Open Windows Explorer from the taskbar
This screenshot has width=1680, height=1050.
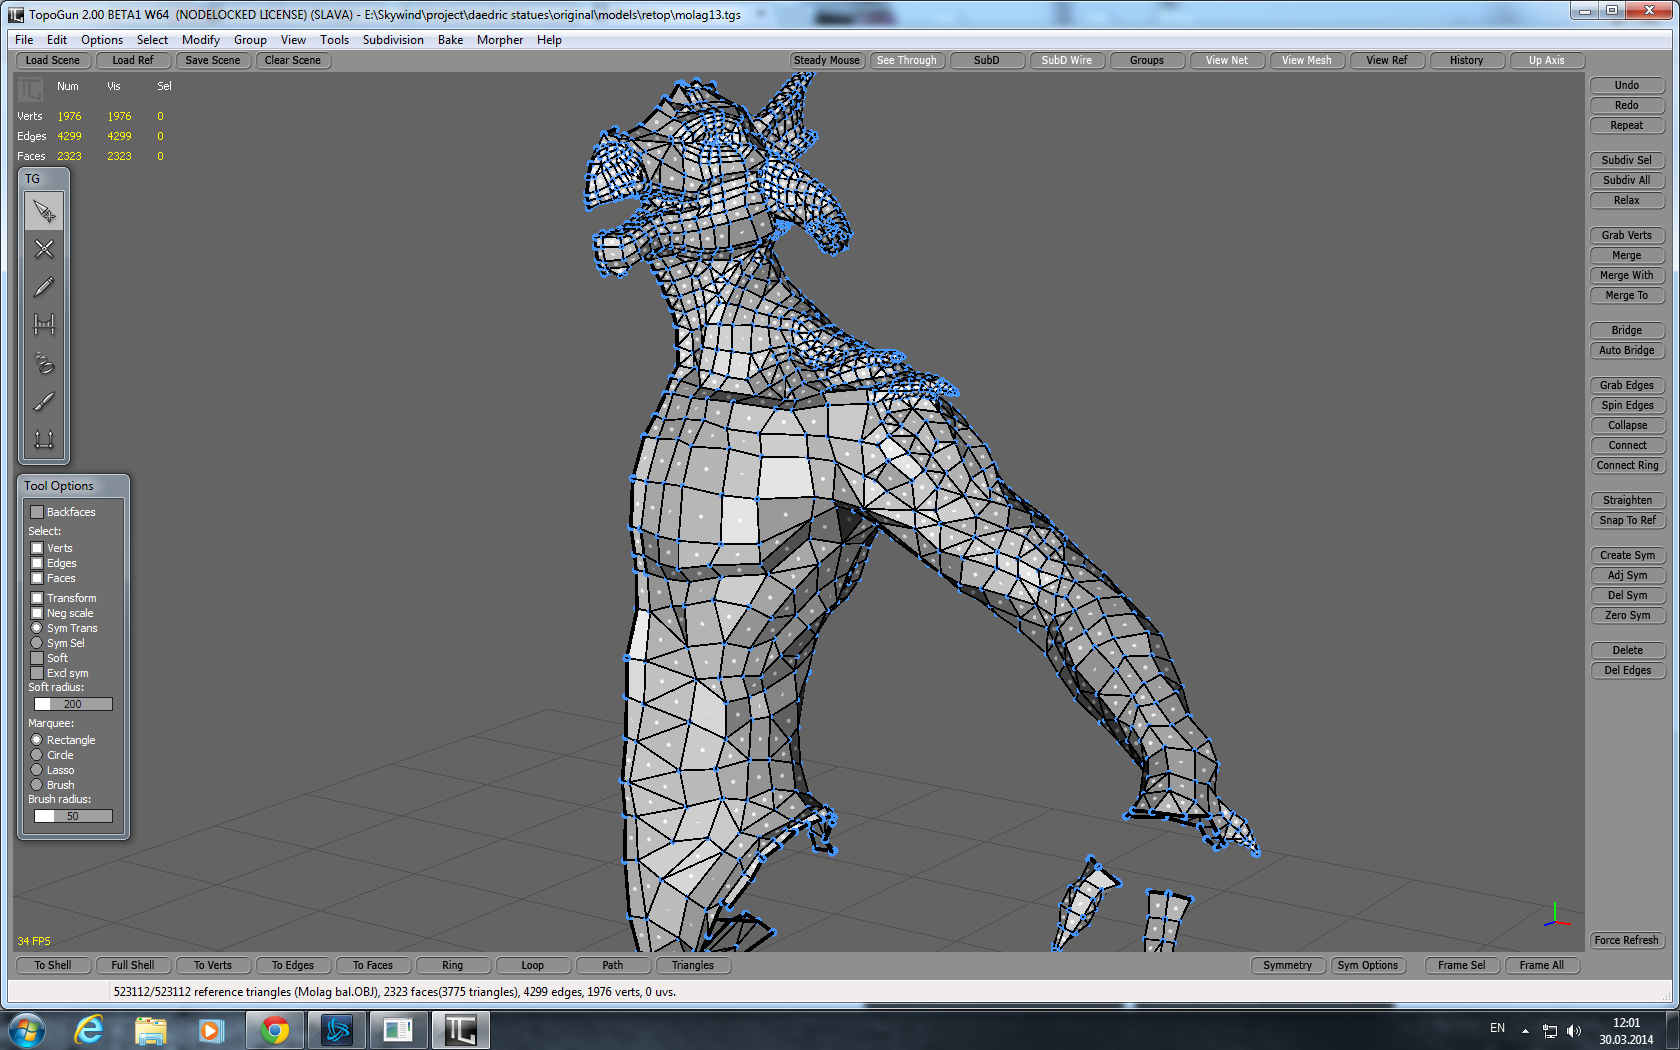pos(150,1030)
